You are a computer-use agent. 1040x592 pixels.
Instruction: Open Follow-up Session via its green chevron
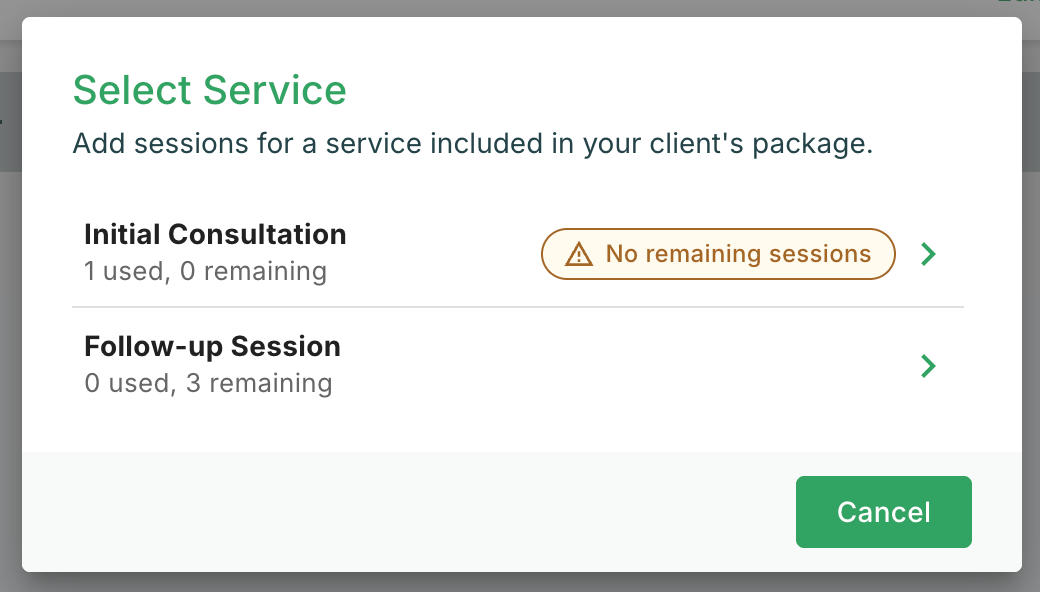[x=929, y=366]
